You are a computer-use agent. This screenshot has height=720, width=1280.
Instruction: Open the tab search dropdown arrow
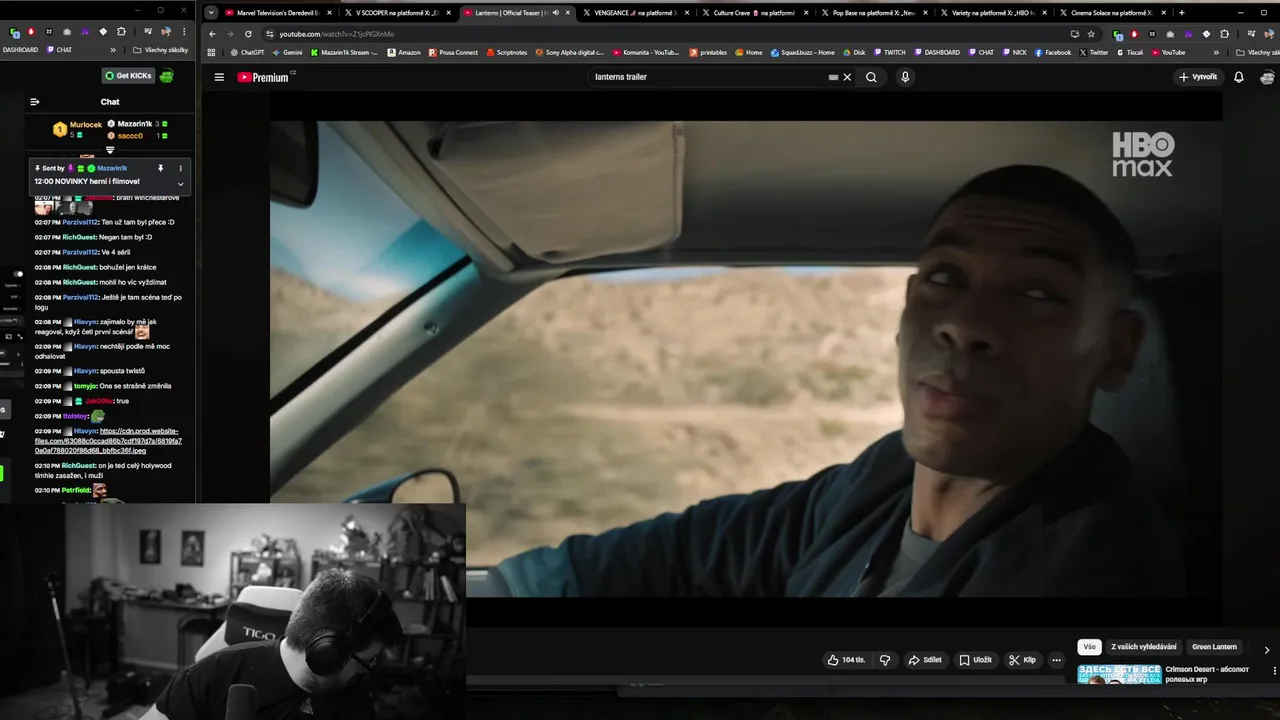click(211, 13)
